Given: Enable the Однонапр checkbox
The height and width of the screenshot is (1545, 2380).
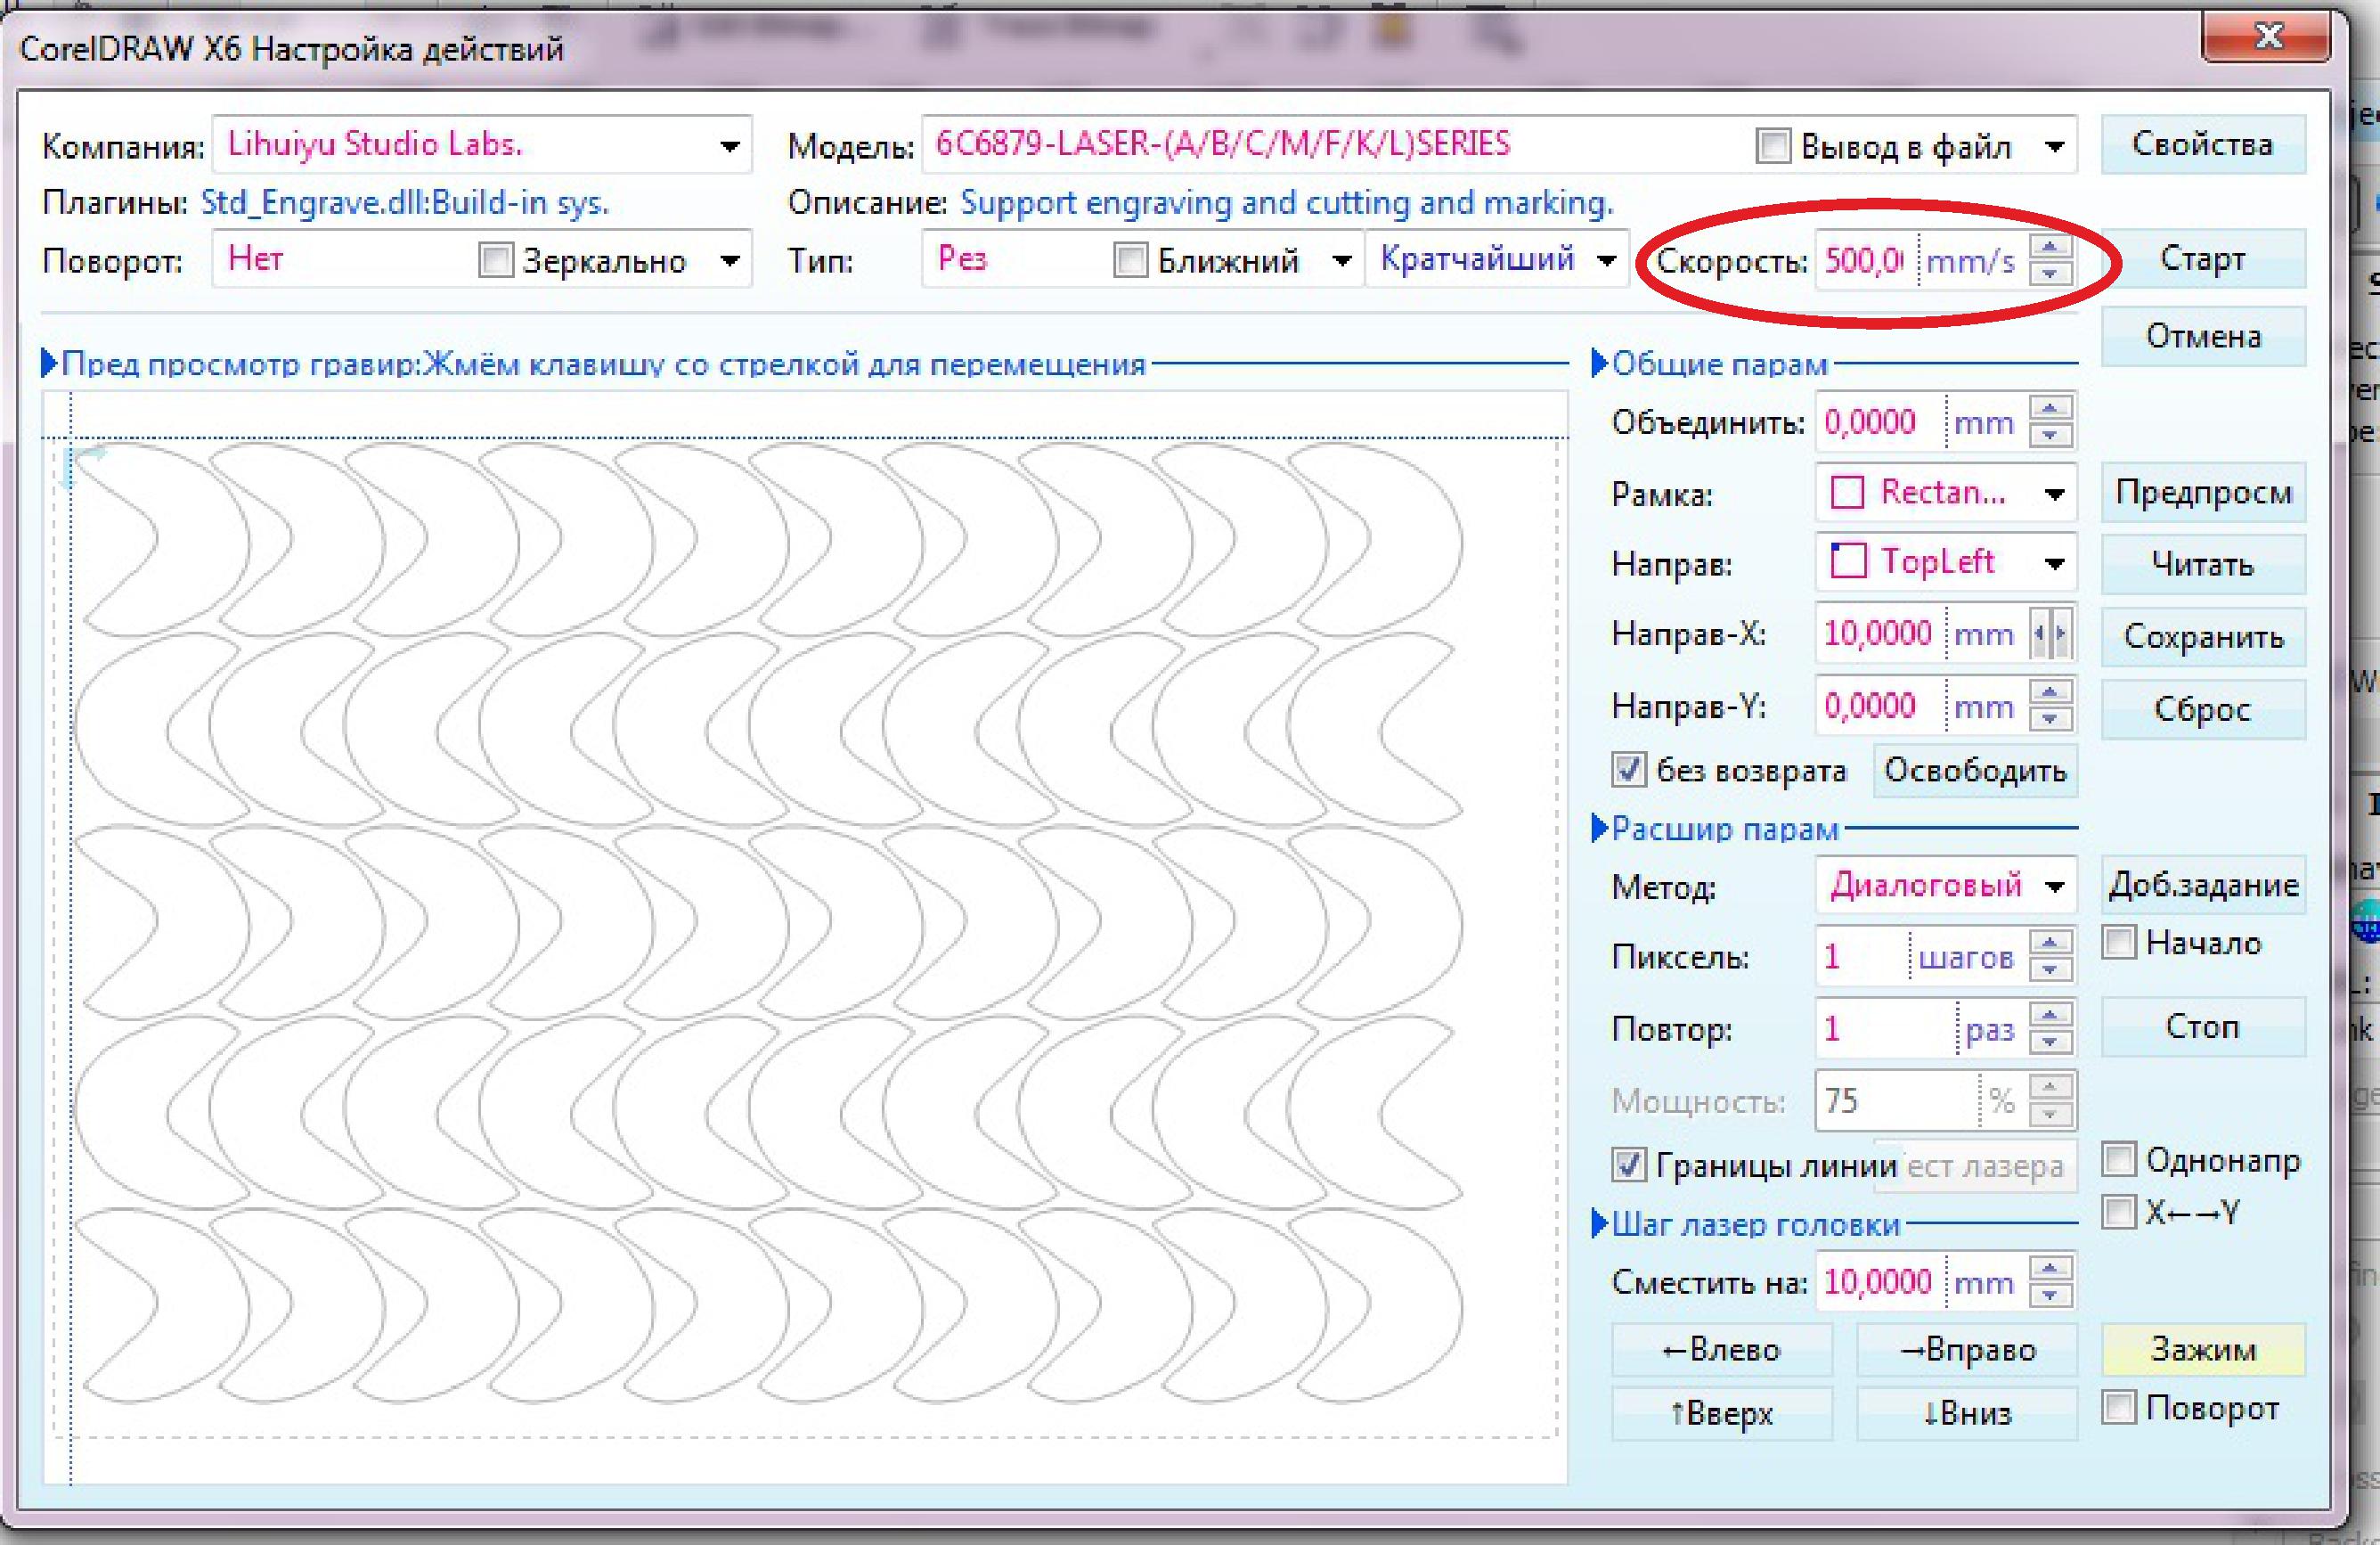Looking at the screenshot, I should (x=2119, y=1159).
